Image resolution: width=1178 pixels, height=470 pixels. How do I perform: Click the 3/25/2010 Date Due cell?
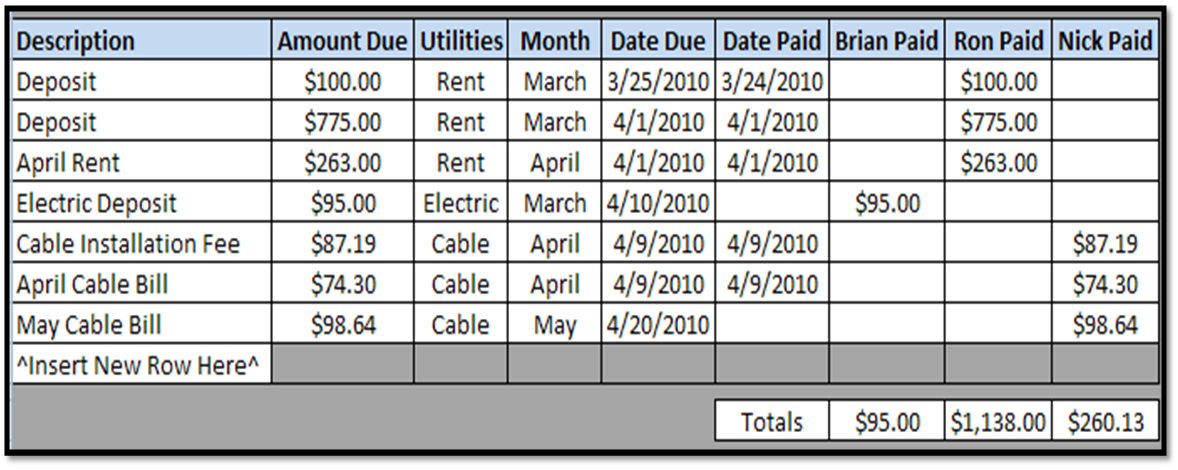pyautogui.click(x=658, y=80)
